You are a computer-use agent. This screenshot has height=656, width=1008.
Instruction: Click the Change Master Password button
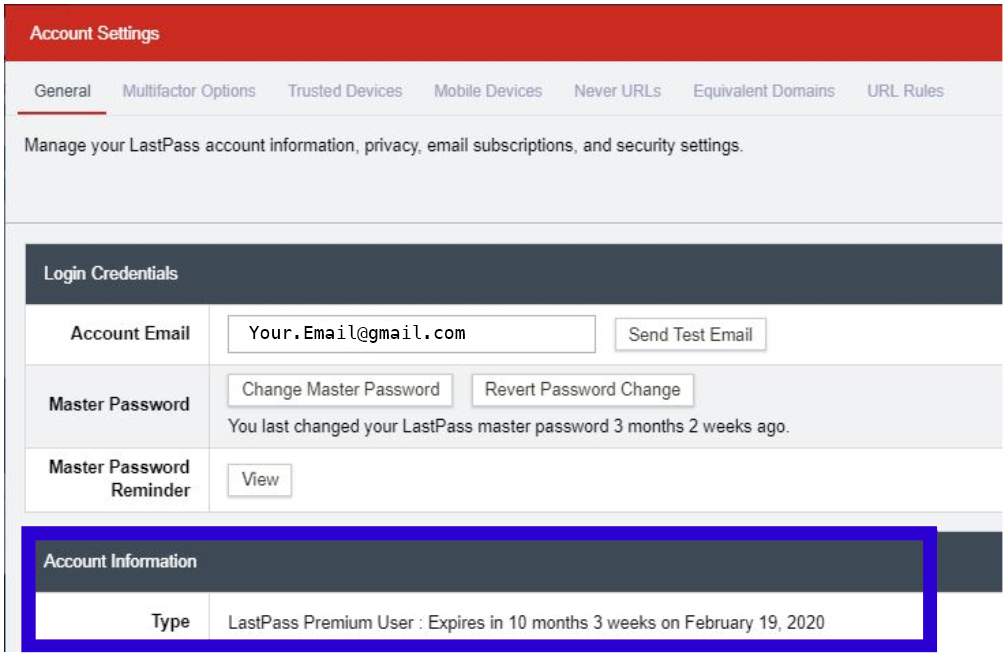point(340,390)
